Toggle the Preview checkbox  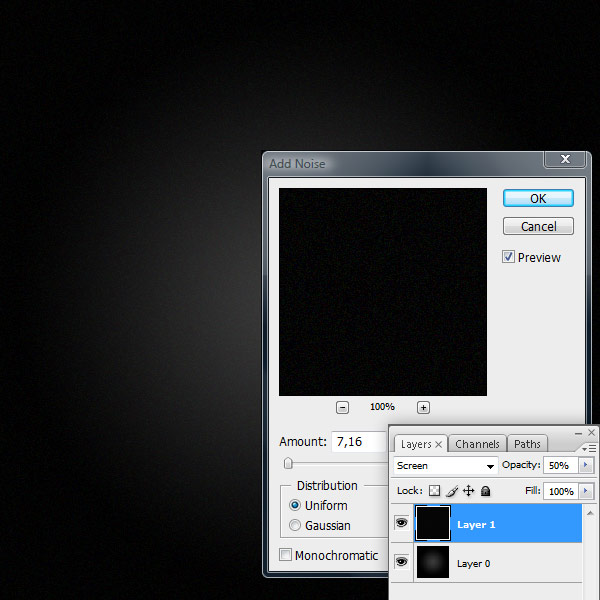508,257
